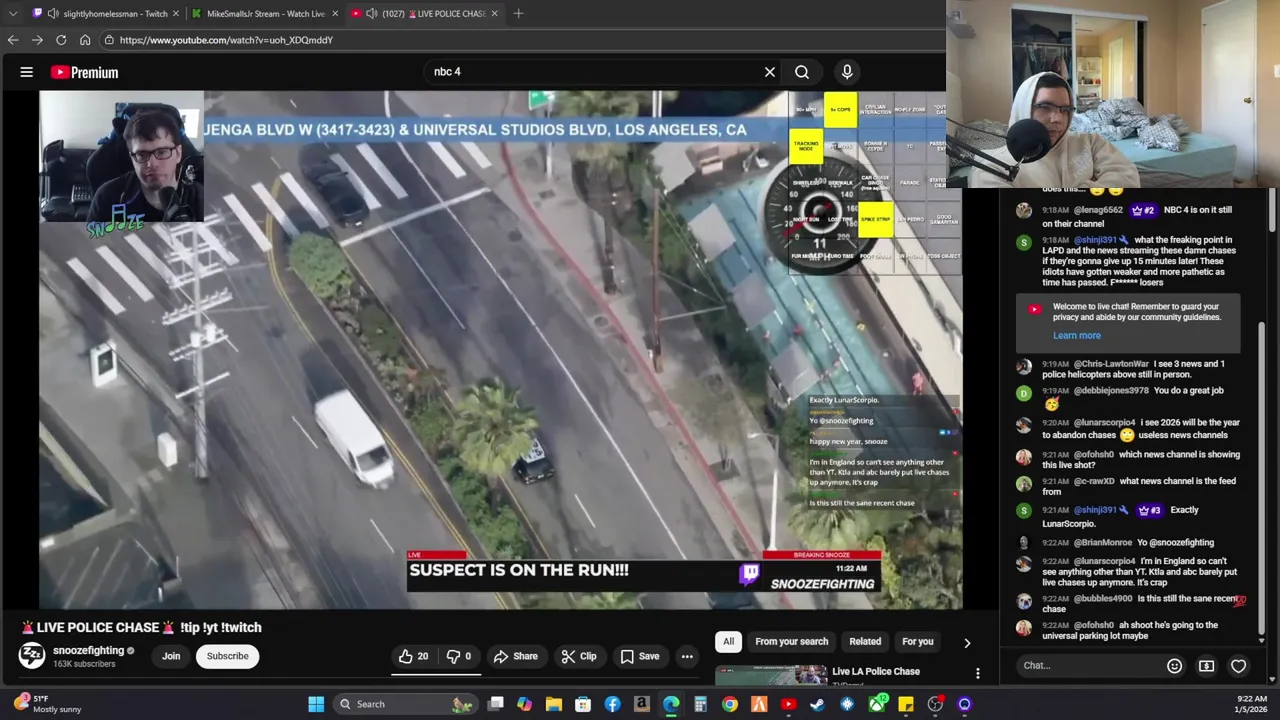Subscribe to snoozefighting
1280x720 pixels.
point(227,656)
